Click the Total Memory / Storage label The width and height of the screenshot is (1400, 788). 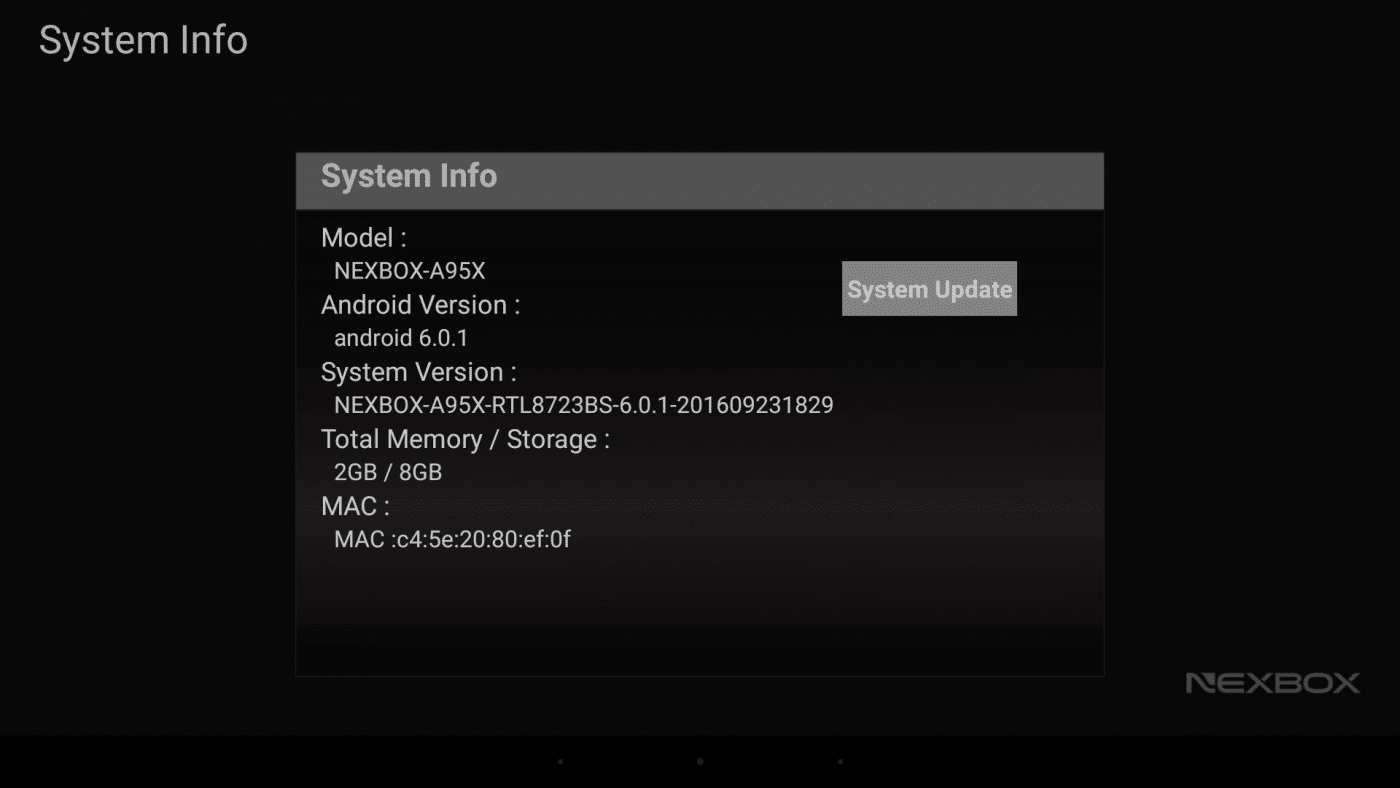pyautogui.click(x=465, y=439)
